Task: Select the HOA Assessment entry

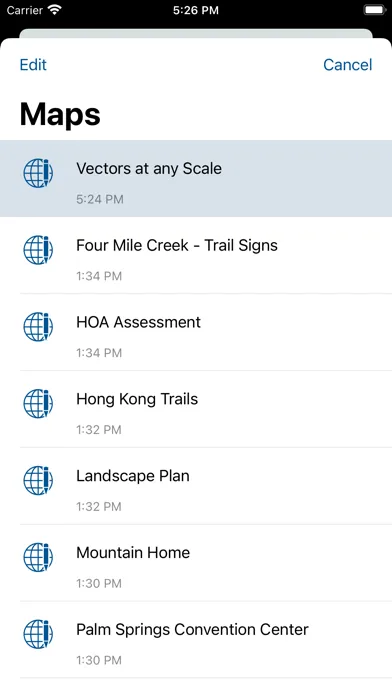Action: (x=196, y=332)
